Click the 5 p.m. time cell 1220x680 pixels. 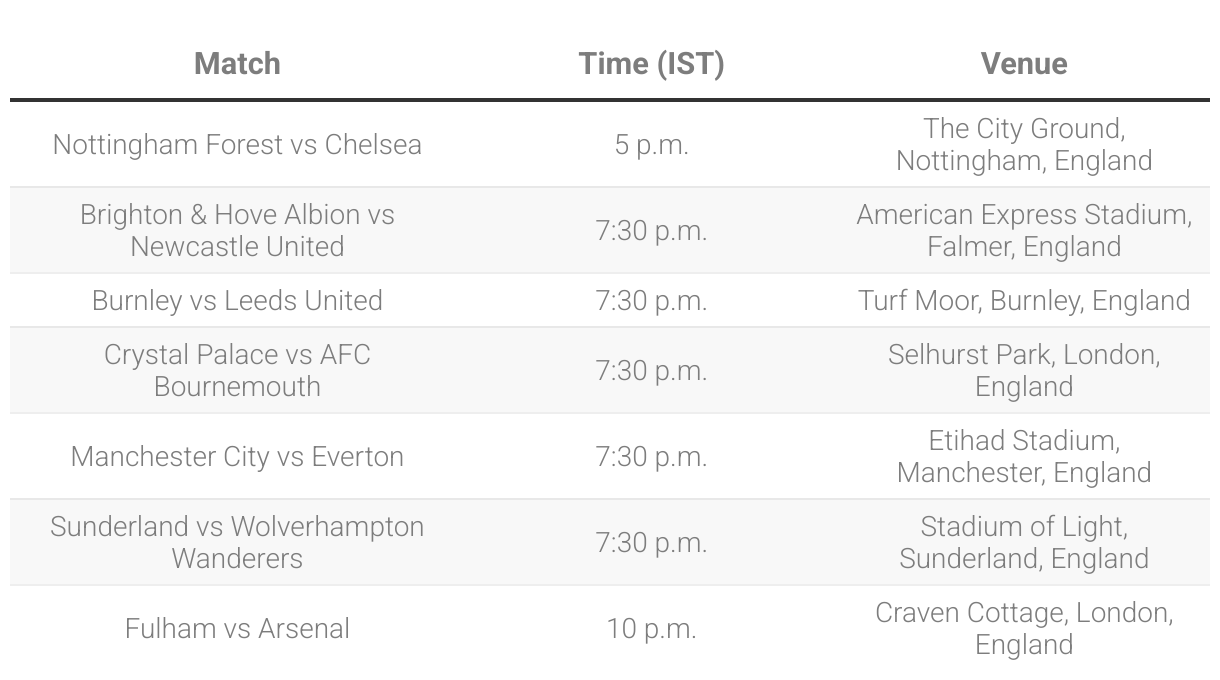(651, 144)
